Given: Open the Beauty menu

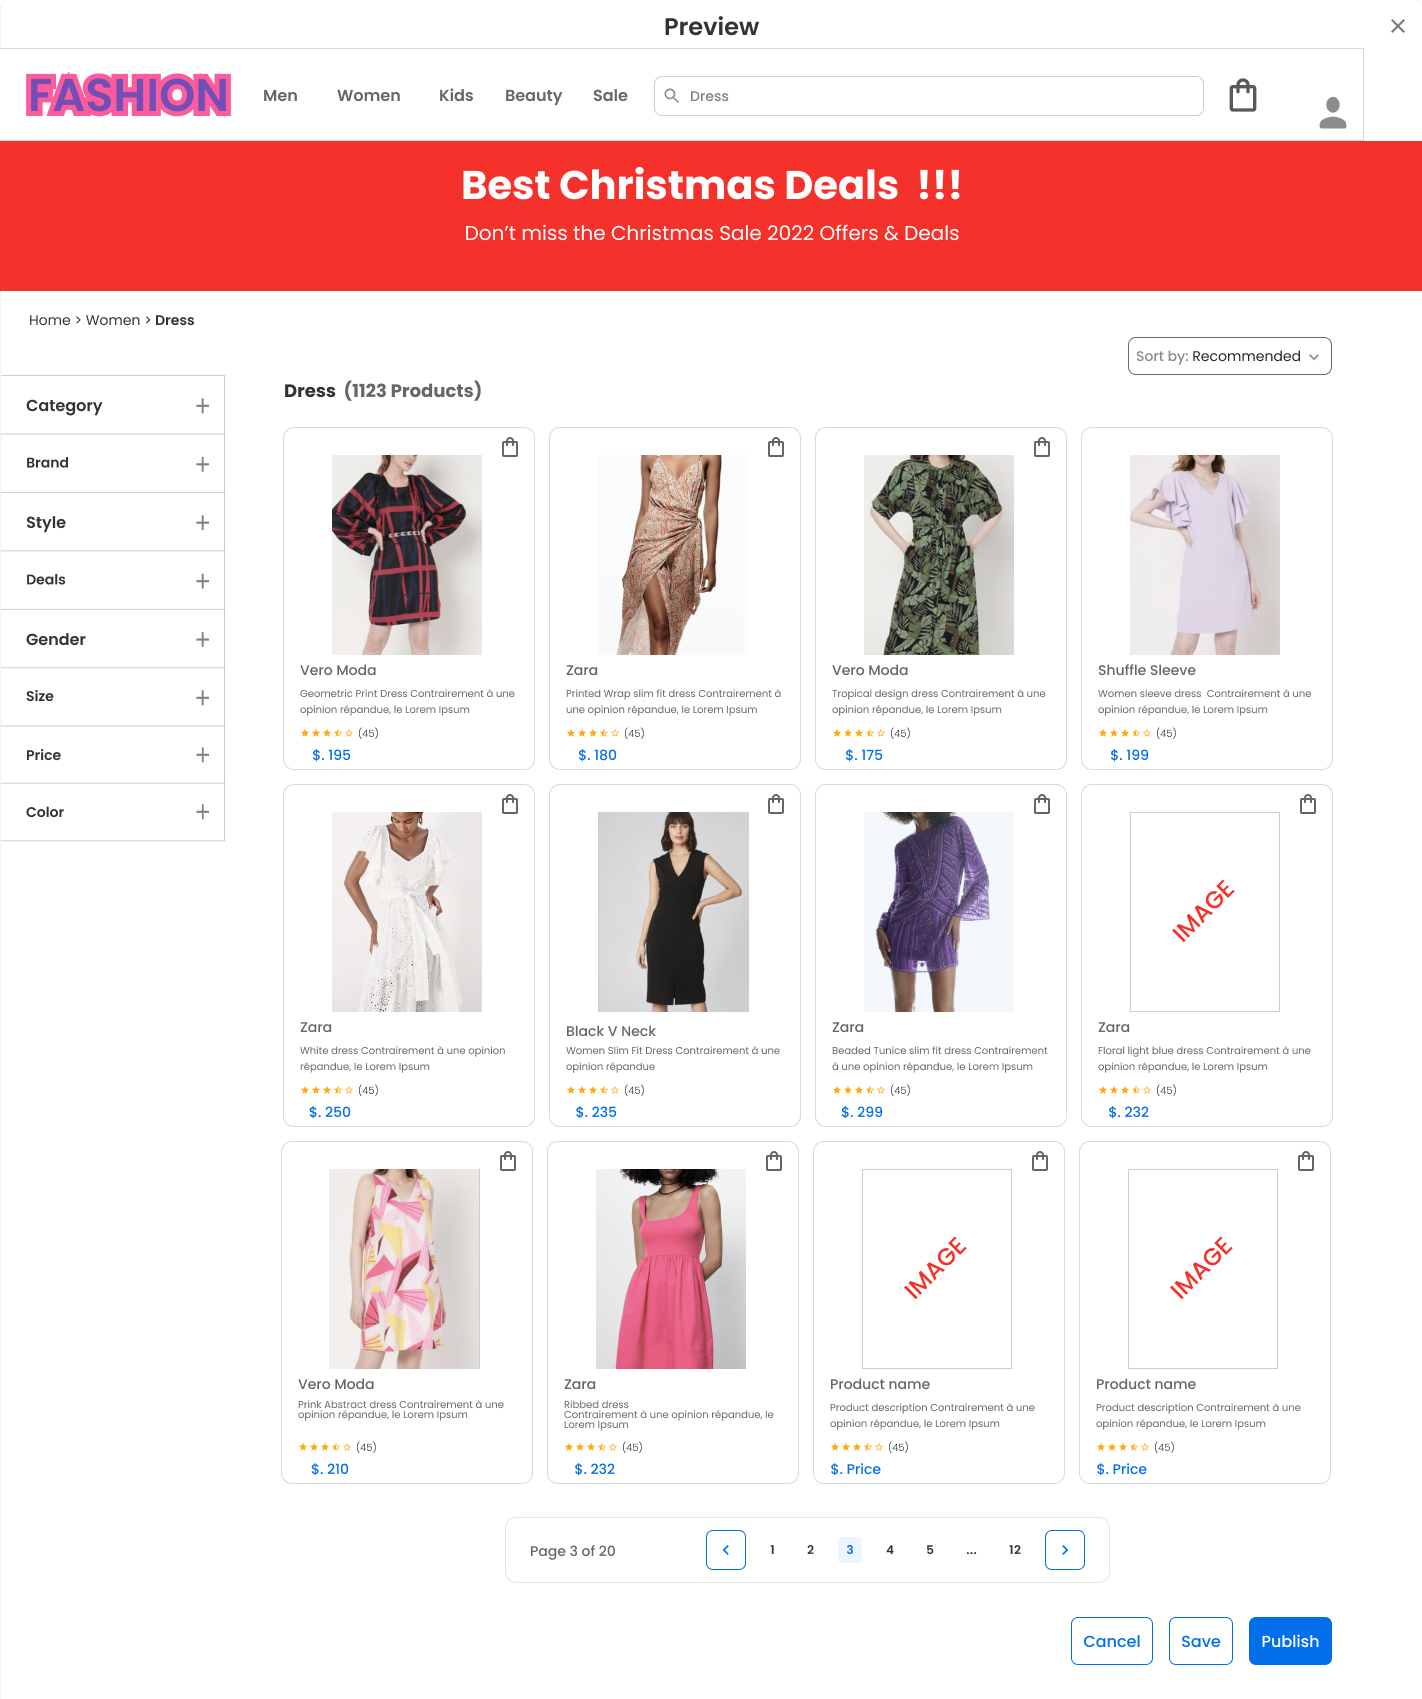Looking at the screenshot, I should 533,96.
